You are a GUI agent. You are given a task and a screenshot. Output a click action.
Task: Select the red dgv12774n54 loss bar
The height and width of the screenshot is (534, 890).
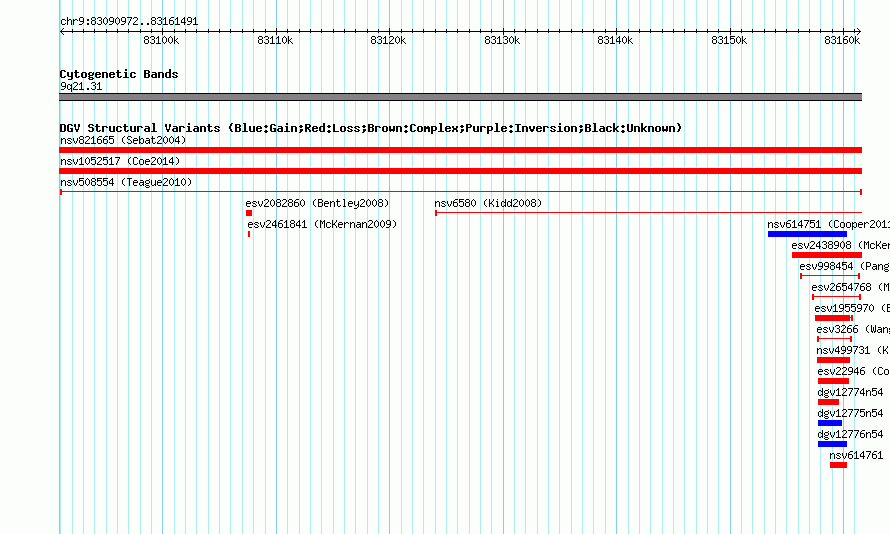[x=828, y=402]
